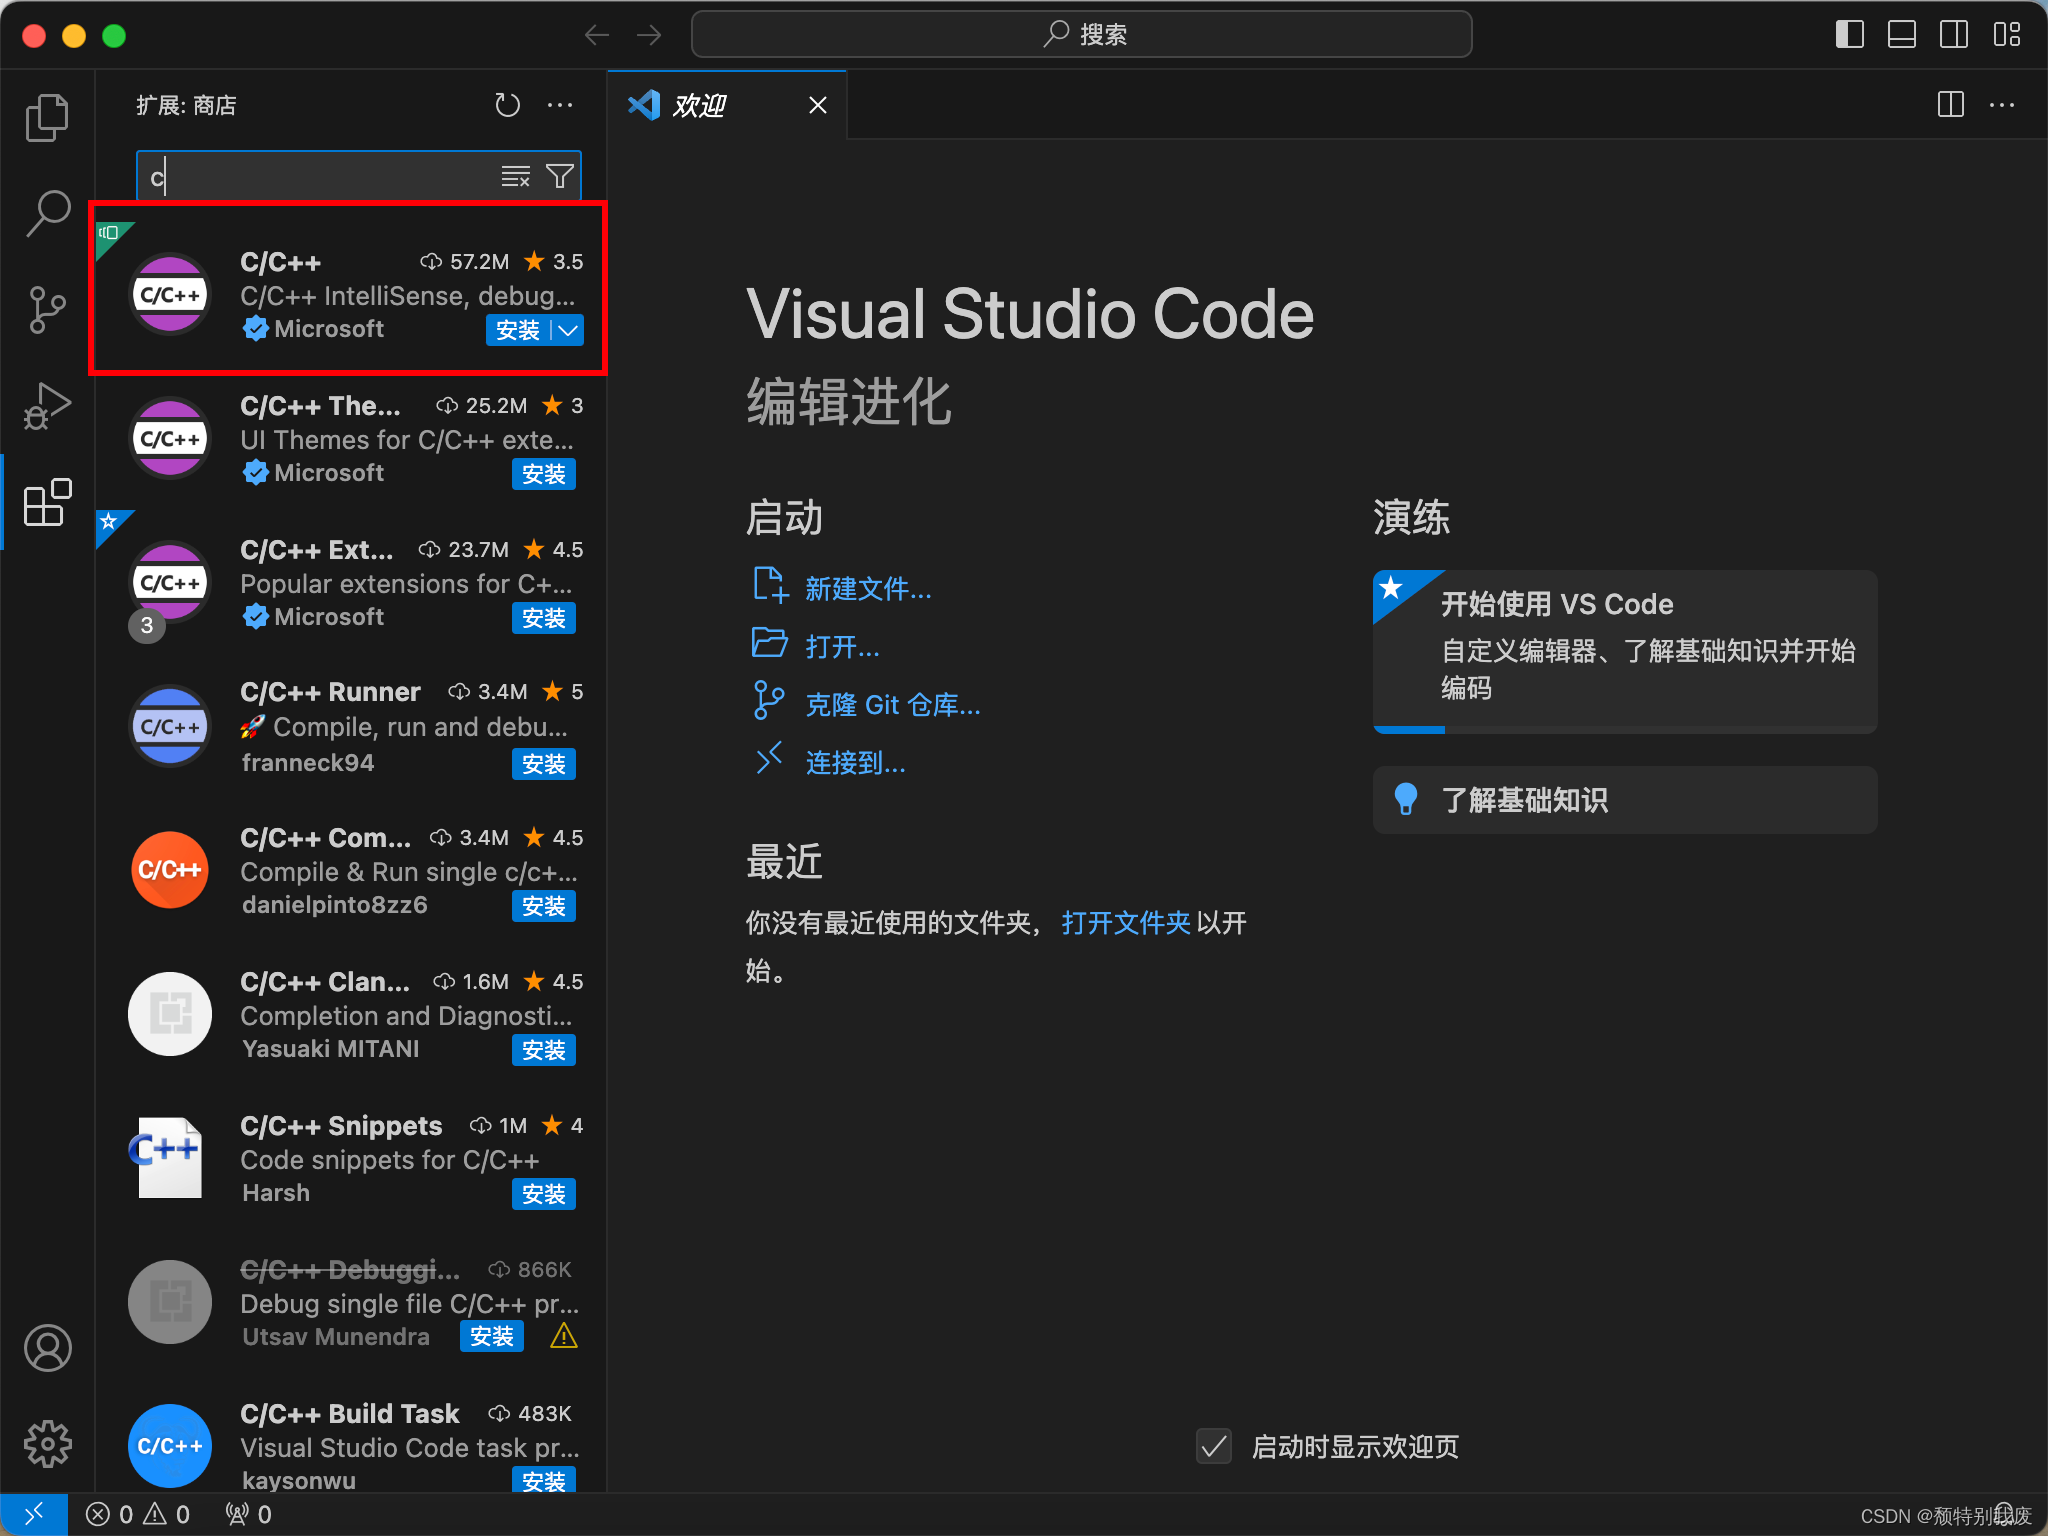
Task: Click the orange C/C++ Compile Run icon
Action: 170,870
